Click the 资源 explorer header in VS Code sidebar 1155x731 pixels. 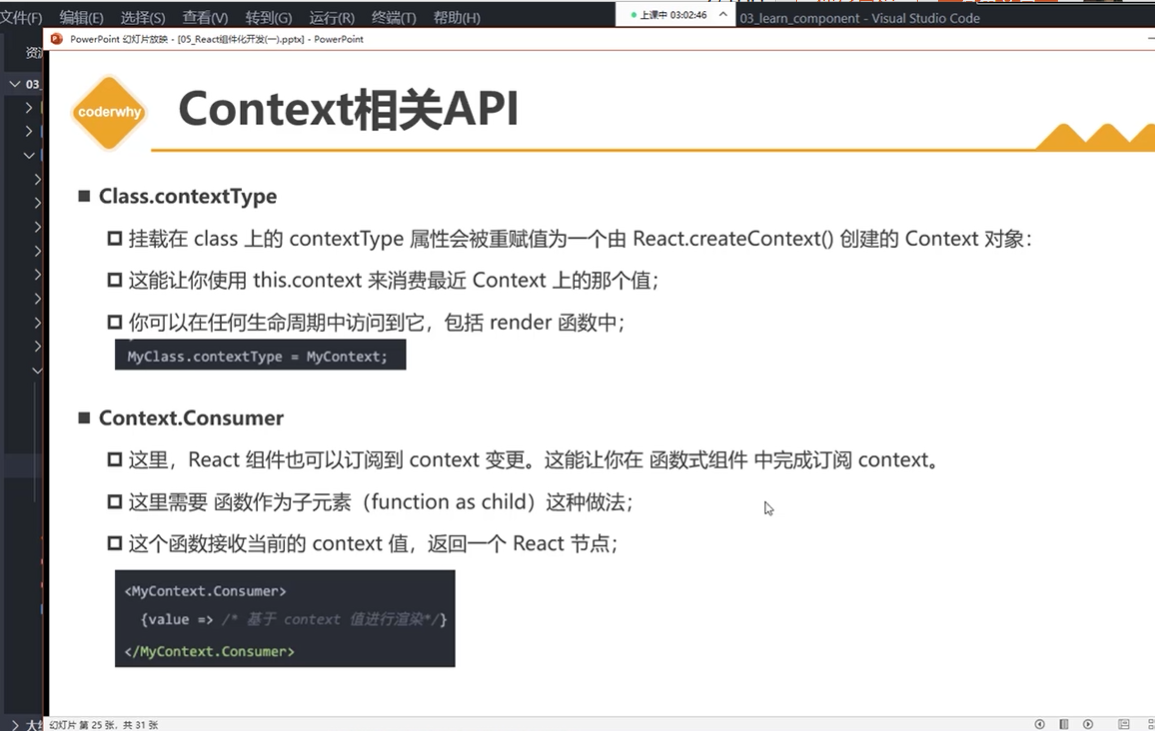34,52
